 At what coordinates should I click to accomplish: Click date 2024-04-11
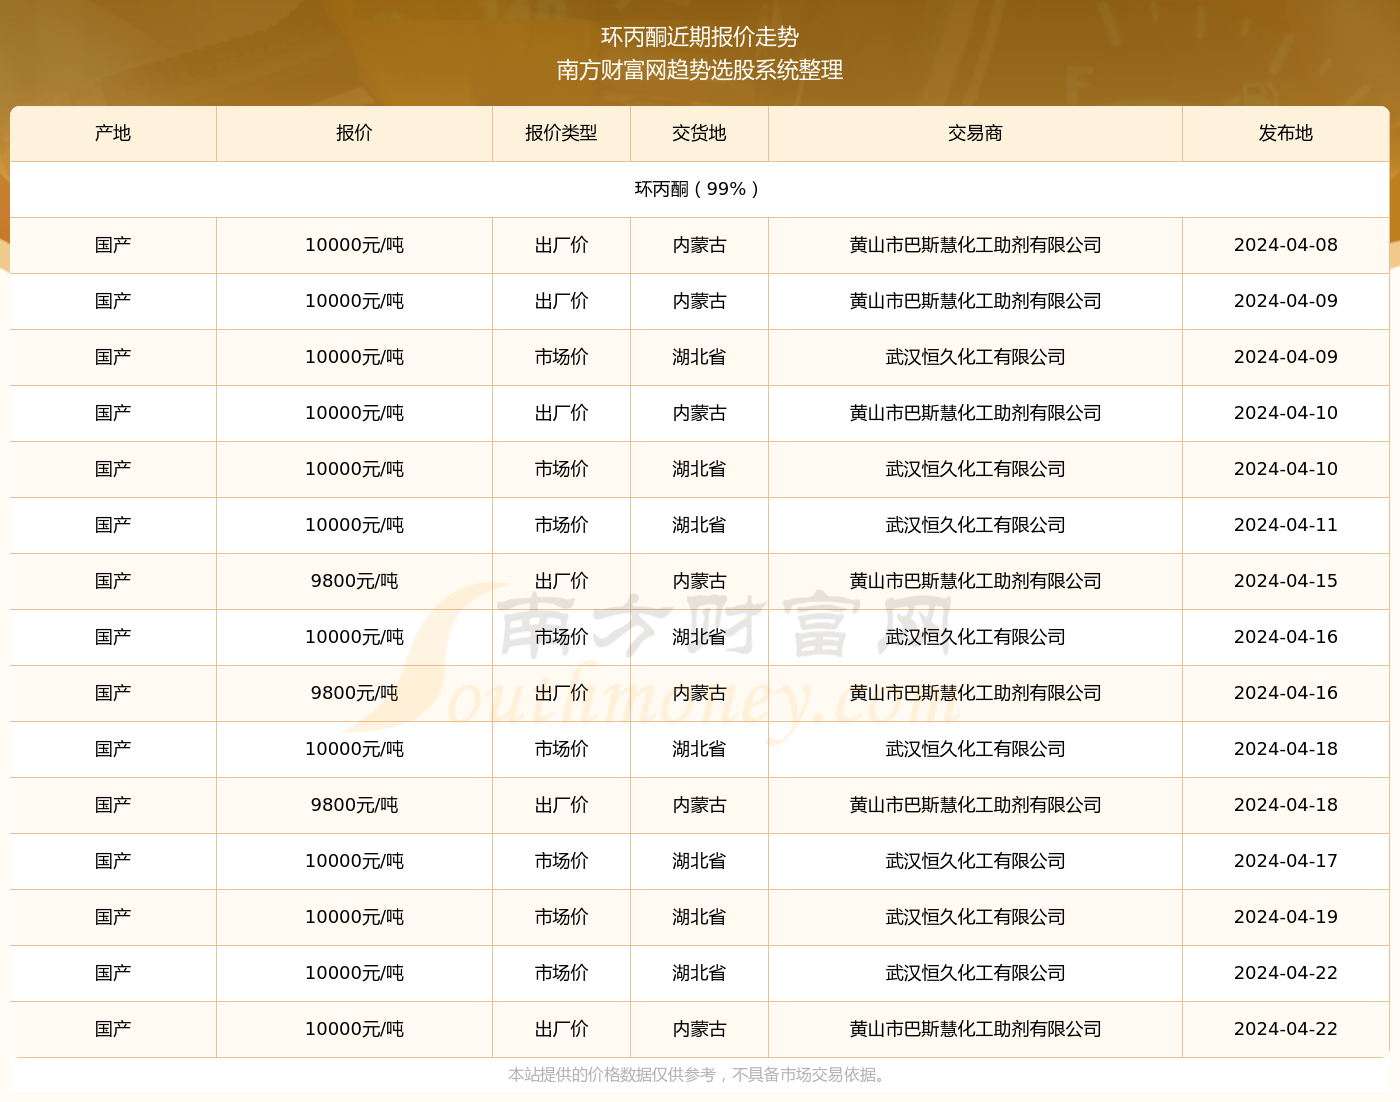coord(1285,525)
